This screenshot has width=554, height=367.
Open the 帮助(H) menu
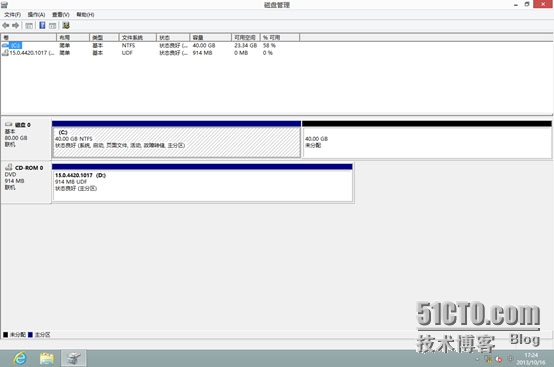(x=85, y=14)
